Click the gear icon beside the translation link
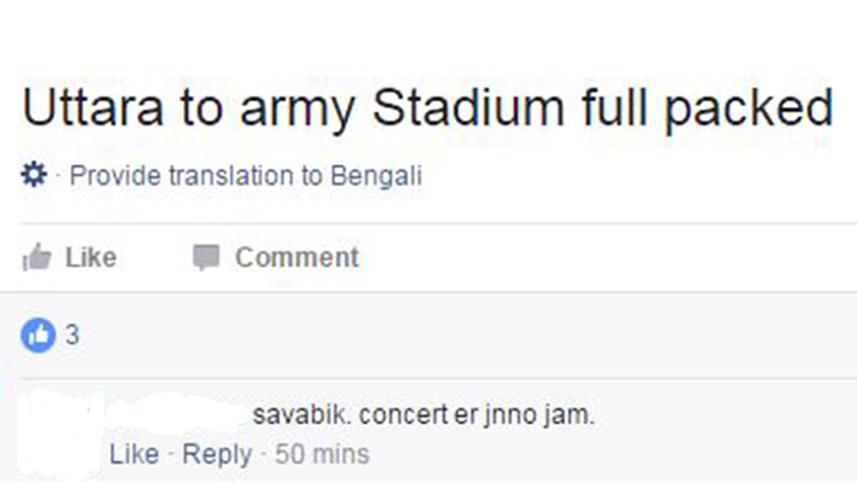This screenshot has height=482, width=857. [x=35, y=176]
